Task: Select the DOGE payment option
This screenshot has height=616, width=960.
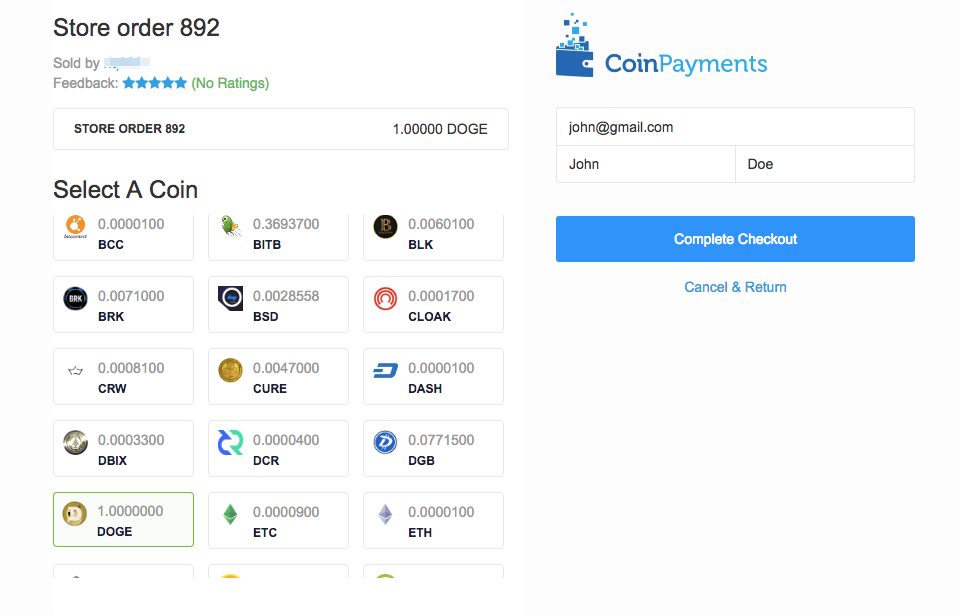Action: point(123,520)
